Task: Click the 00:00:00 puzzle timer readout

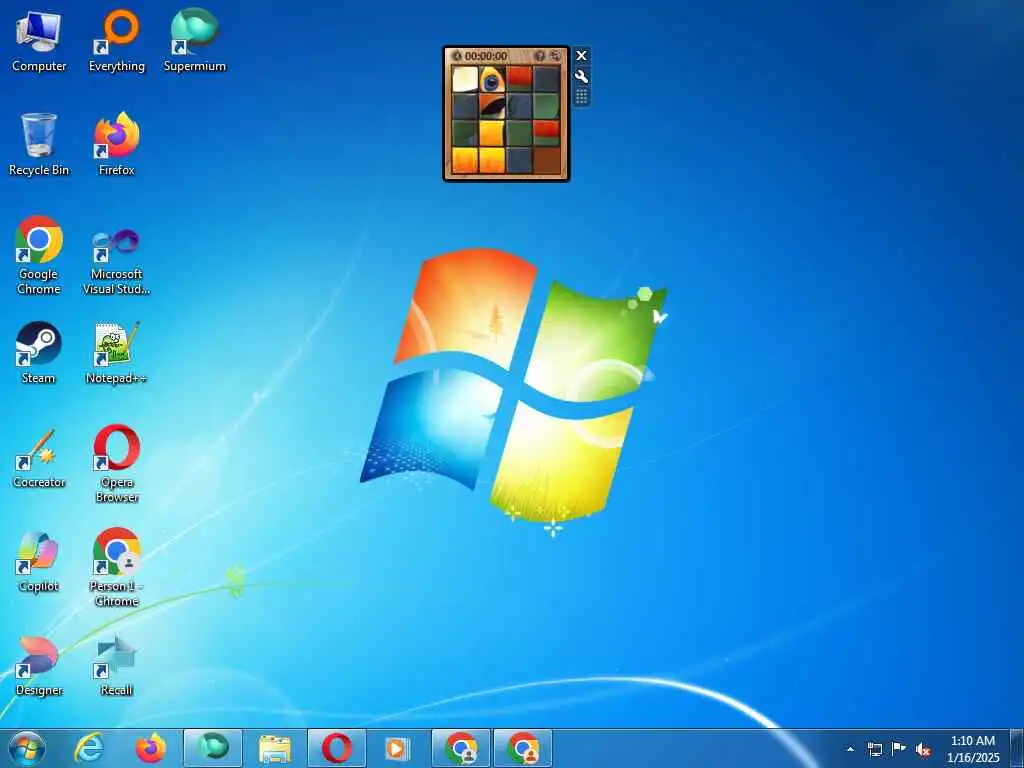Action: point(486,56)
